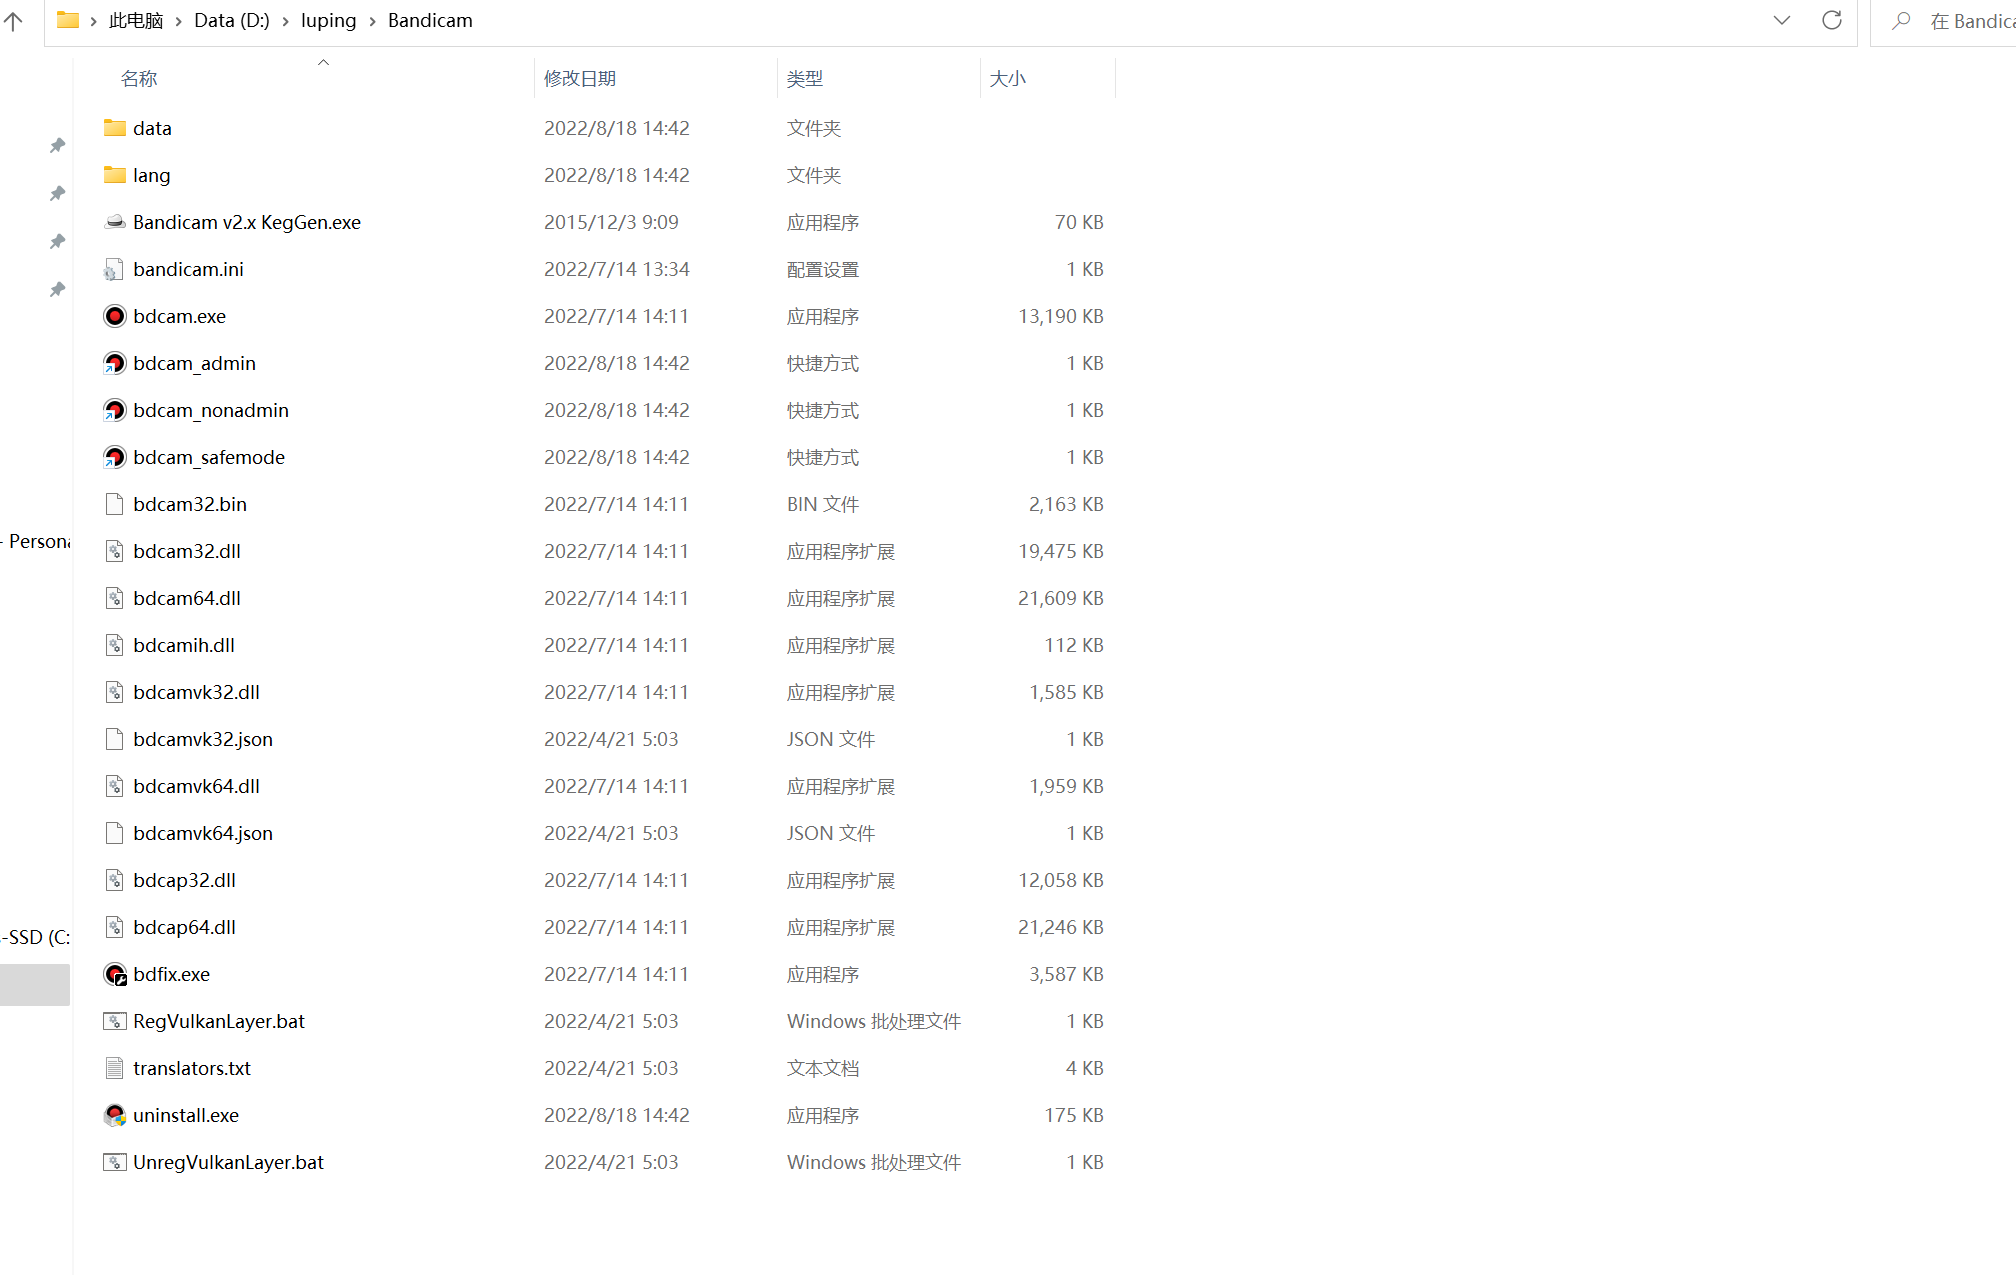Screen dimensions: 2016x1275
Task: Select the file name translators.txt
Action: coord(192,1068)
